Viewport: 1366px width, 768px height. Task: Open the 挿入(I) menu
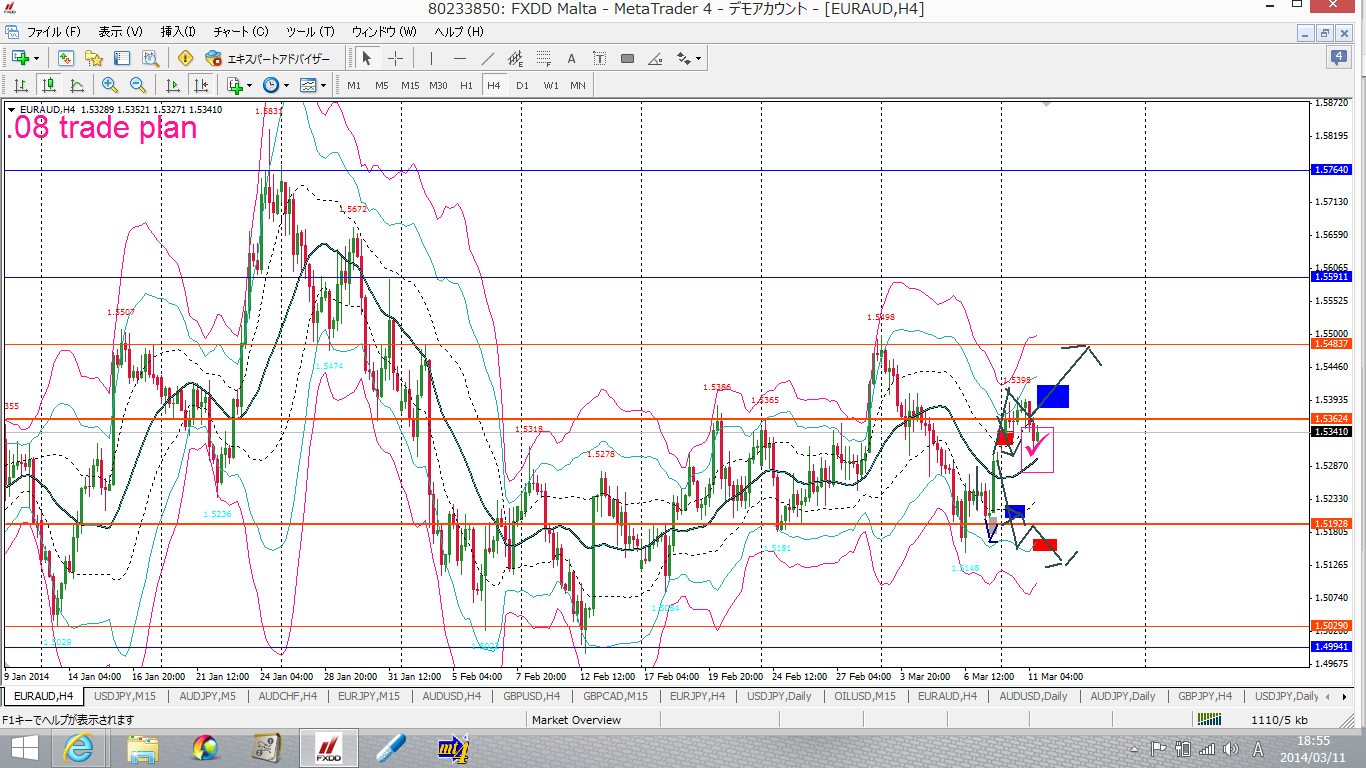coord(178,31)
